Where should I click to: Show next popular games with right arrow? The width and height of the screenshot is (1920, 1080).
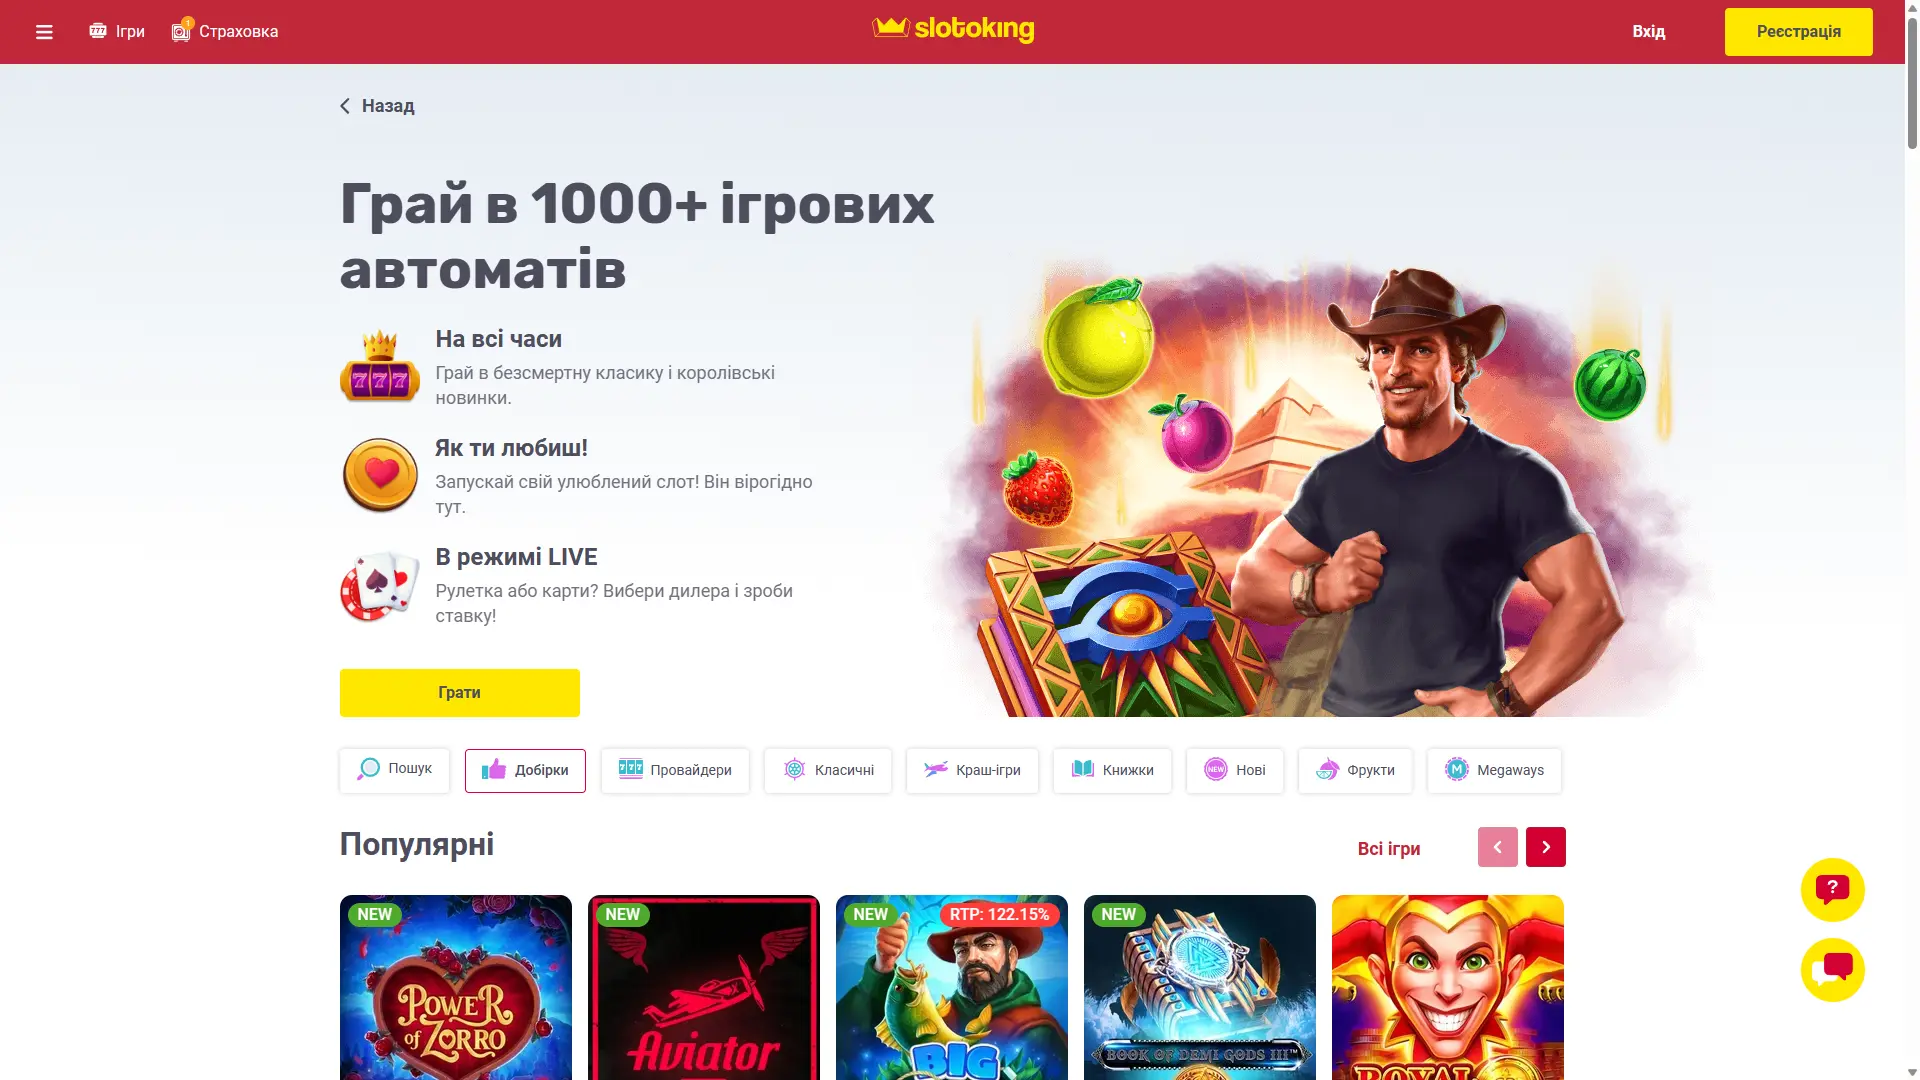(x=1545, y=847)
